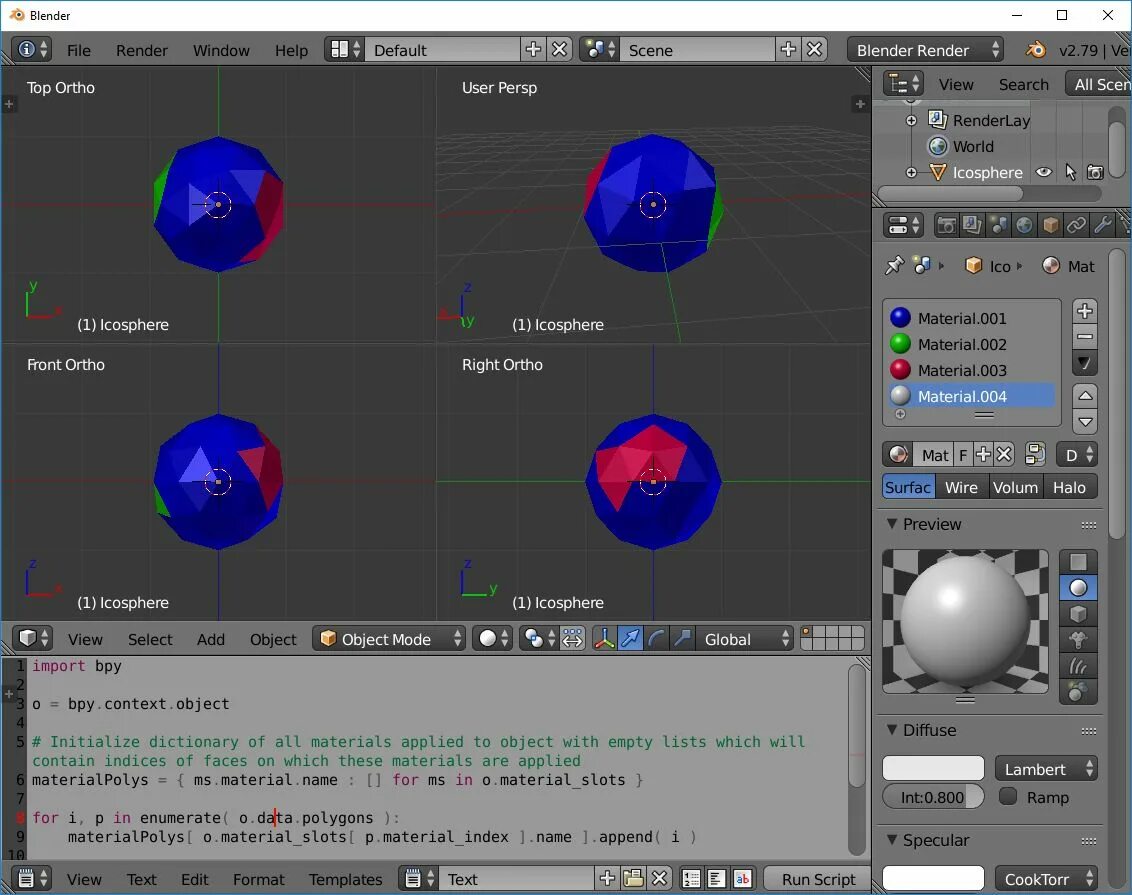
Task: Add a new screen layout with plus
Action: pyautogui.click(x=533, y=49)
